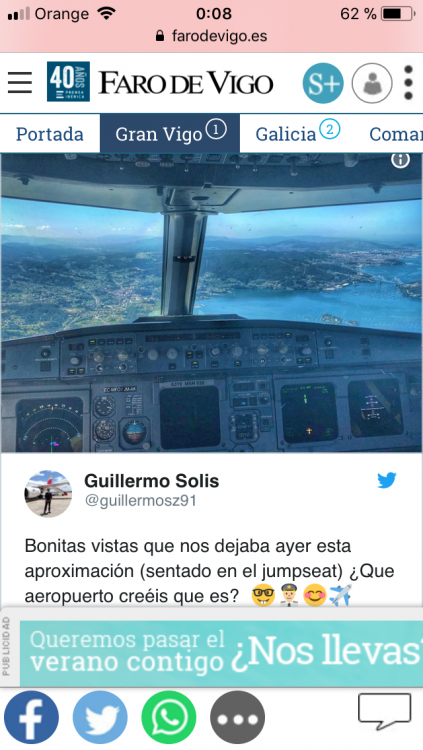The width and height of the screenshot is (423, 750).
Task: View the cockpit photo in tweet
Action: coord(212,303)
